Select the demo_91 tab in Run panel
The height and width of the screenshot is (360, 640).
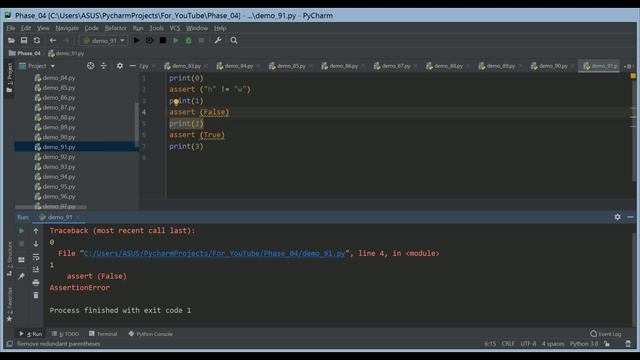click(x=60, y=217)
